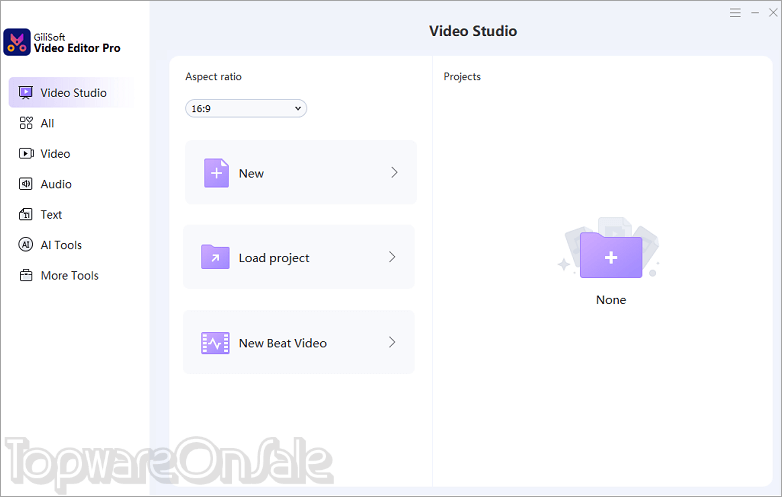Screen dimensions: 782x497
Task: Click the None text under Projects
Action: point(611,300)
